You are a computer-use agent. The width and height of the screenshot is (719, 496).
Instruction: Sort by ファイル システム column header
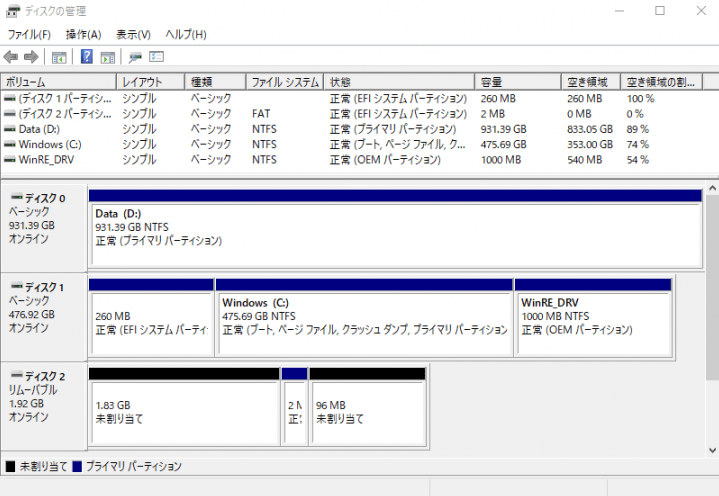285,82
